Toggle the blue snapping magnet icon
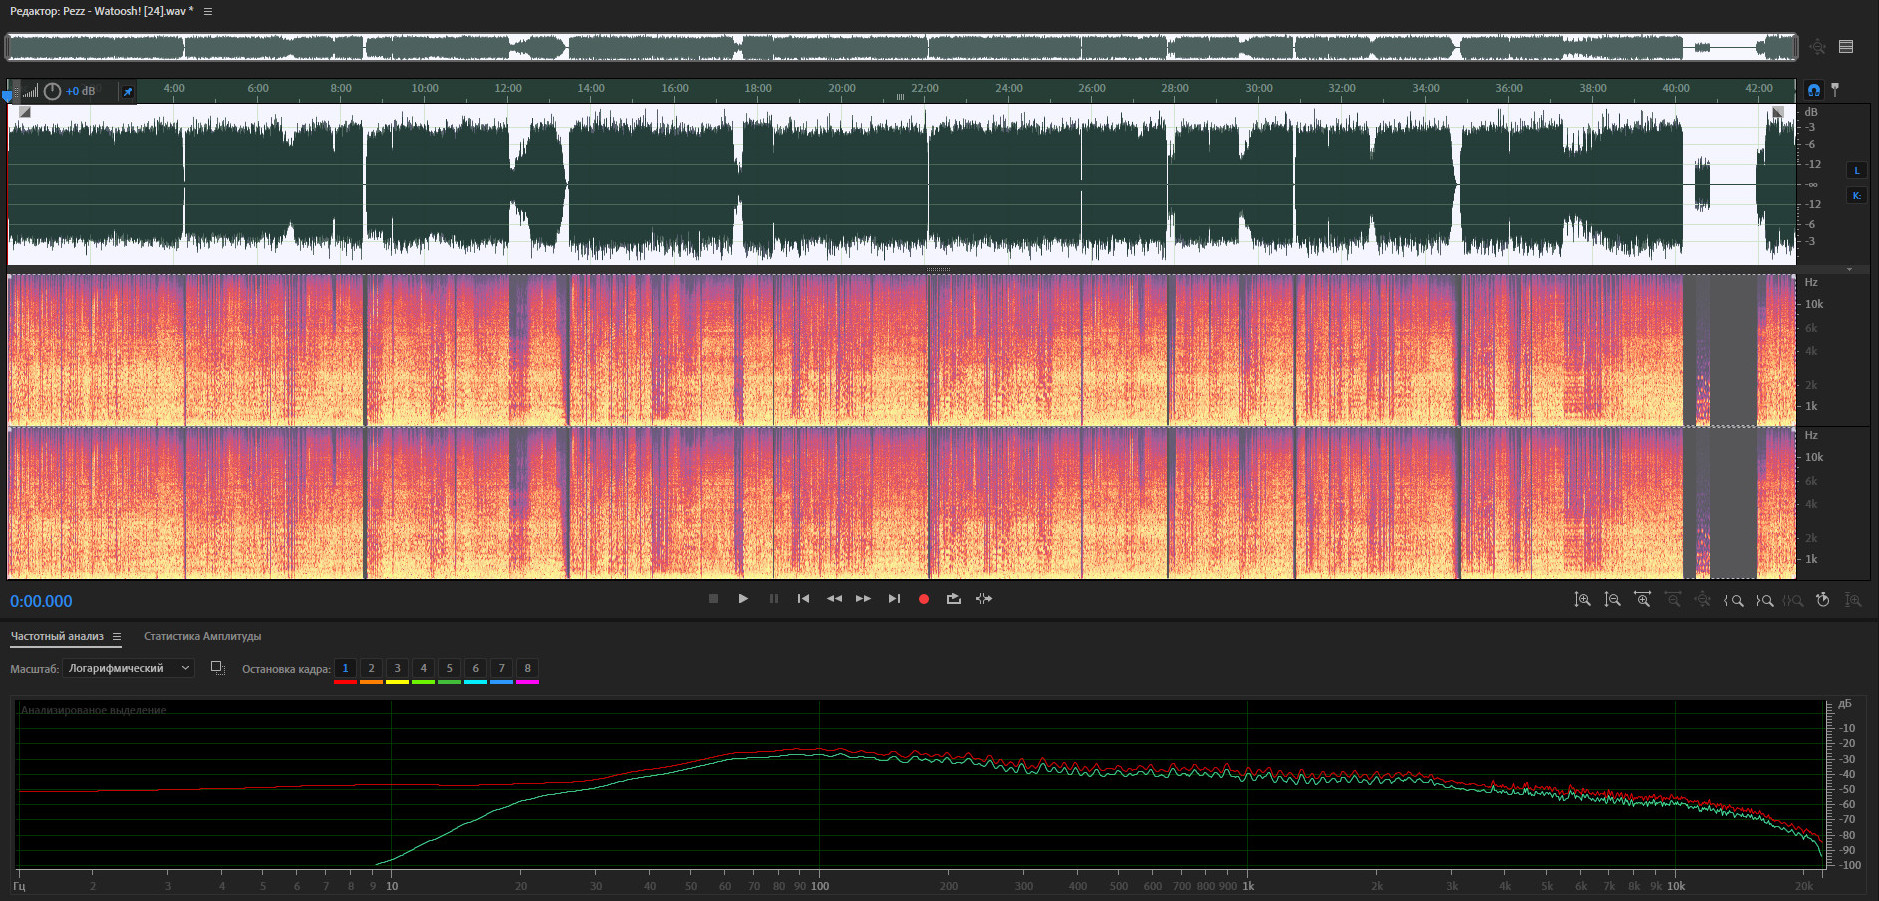 (x=1813, y=90)
